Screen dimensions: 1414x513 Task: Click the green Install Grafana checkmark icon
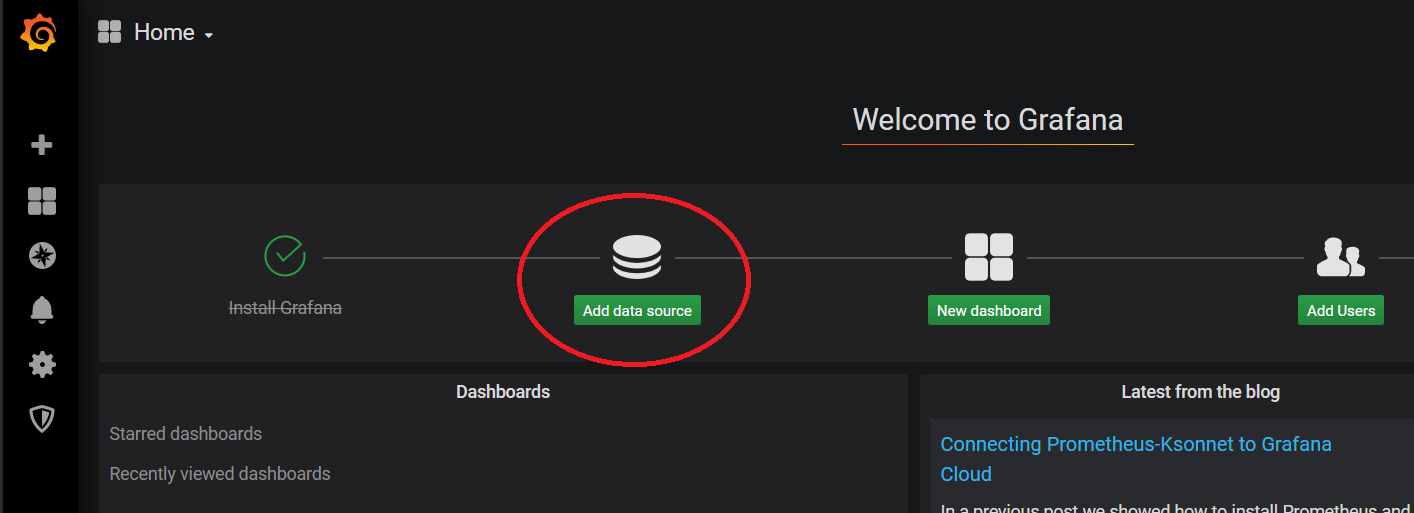coord(285,256)
